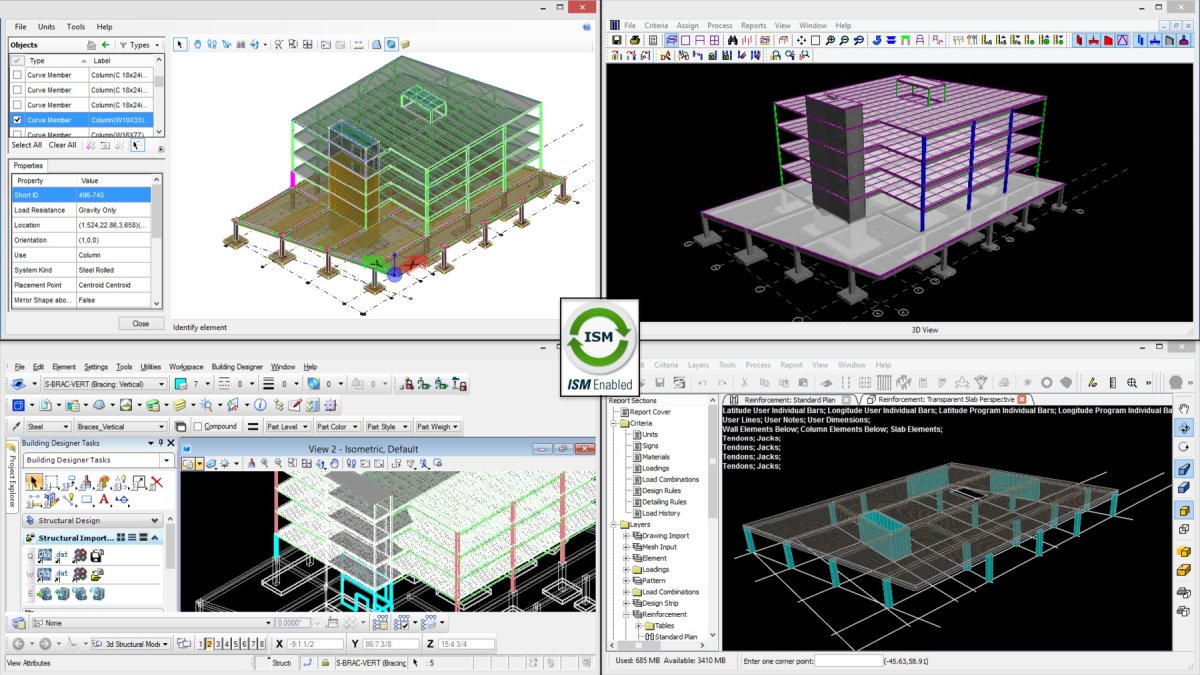Image resolution: width=1200 pixels, height=675 pixels.
Task: Activate the Rotate View tool
Action: (319, 463)
